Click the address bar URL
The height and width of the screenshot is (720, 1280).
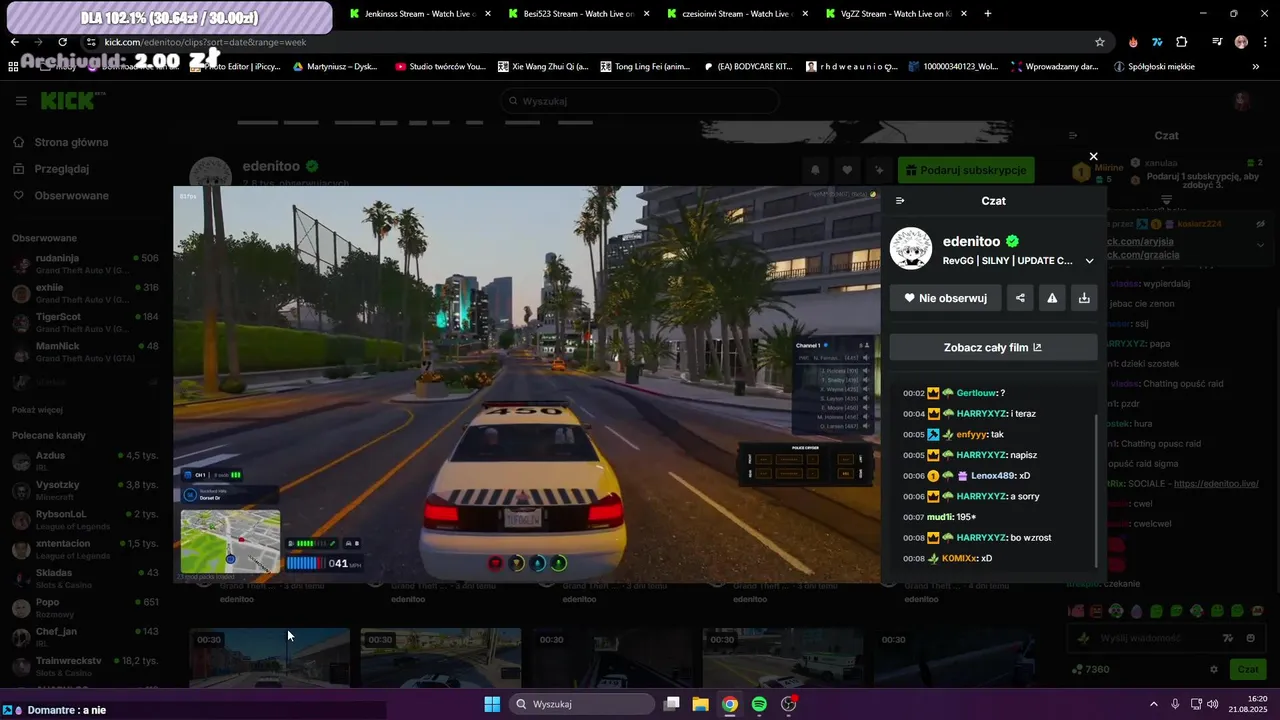coord(205,42)
